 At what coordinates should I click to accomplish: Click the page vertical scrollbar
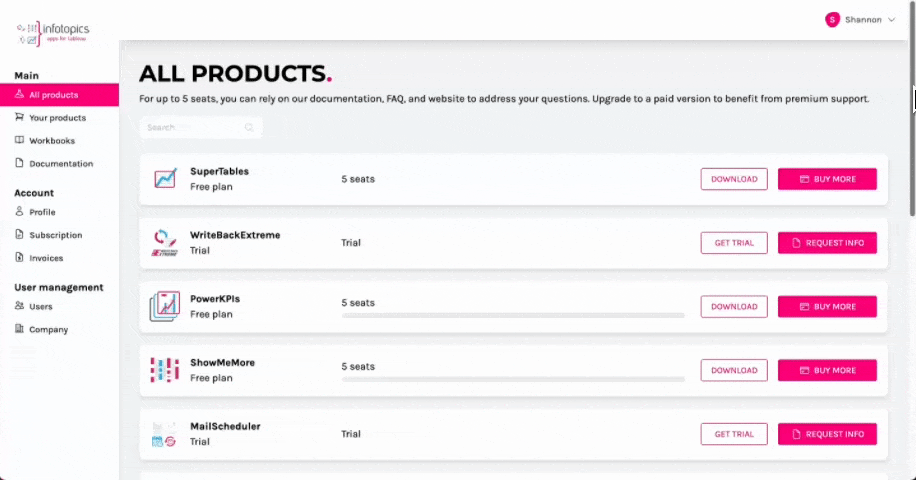[912, 108]
